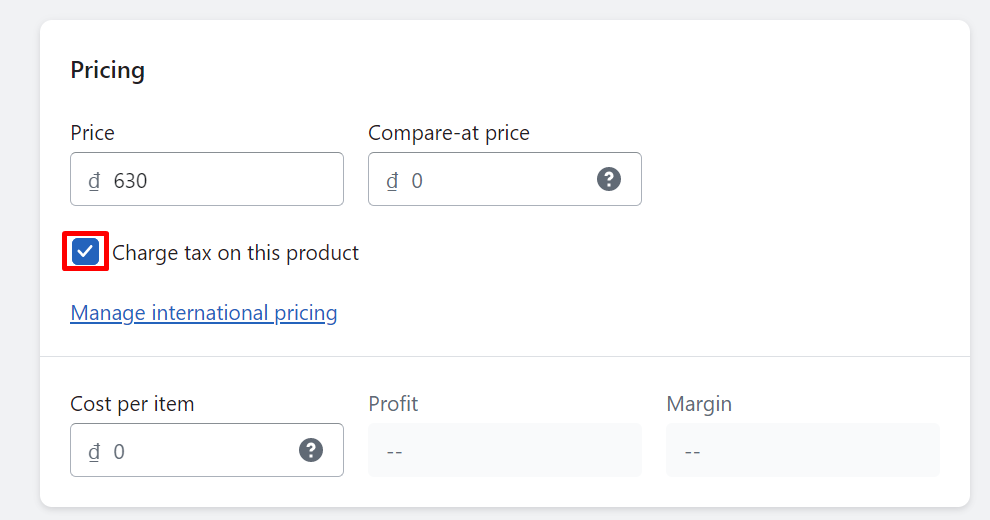Screen dimensions: 990x520
Task: Open the Cost per item help icon
Action: [311, 451]
